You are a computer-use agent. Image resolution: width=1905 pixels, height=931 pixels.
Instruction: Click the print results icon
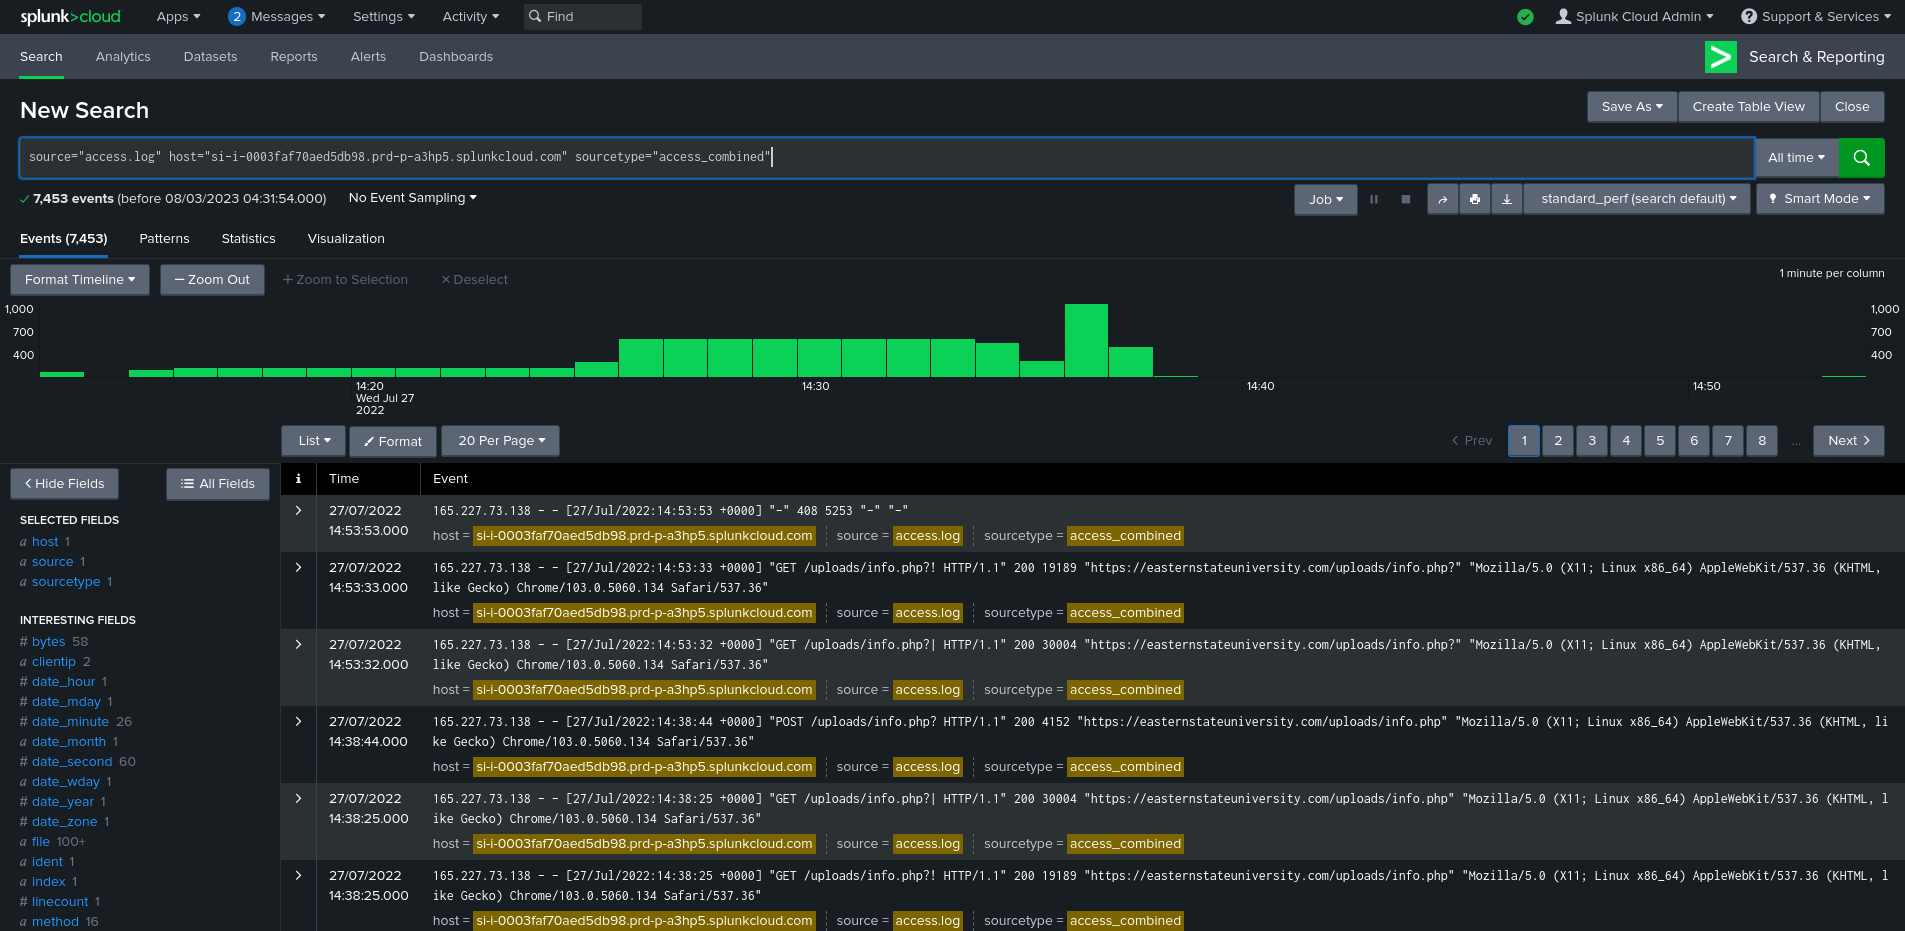tap(1475, 199)
